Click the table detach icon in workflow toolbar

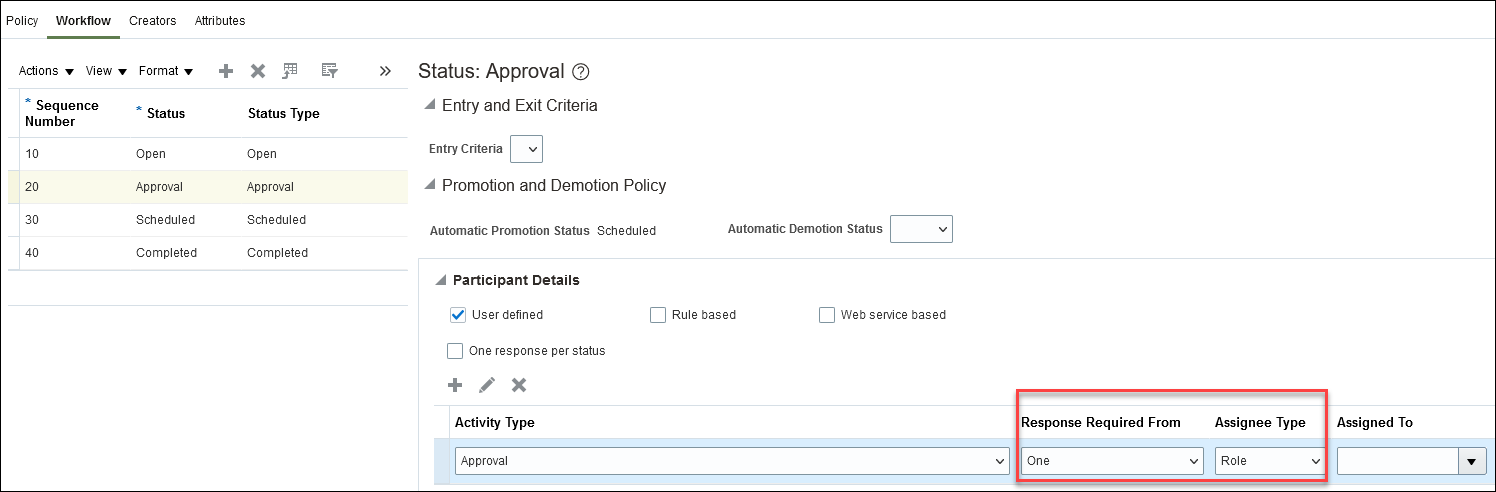point(290,71)
